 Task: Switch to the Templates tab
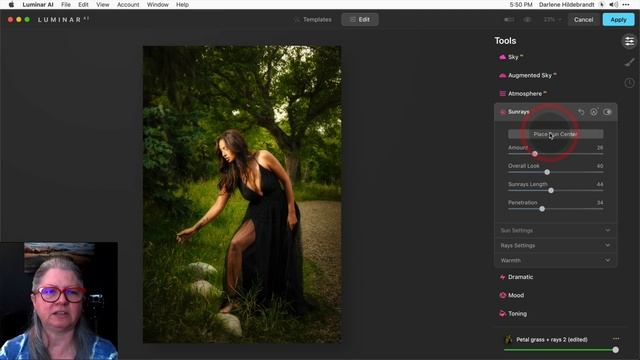coord(313,20)
